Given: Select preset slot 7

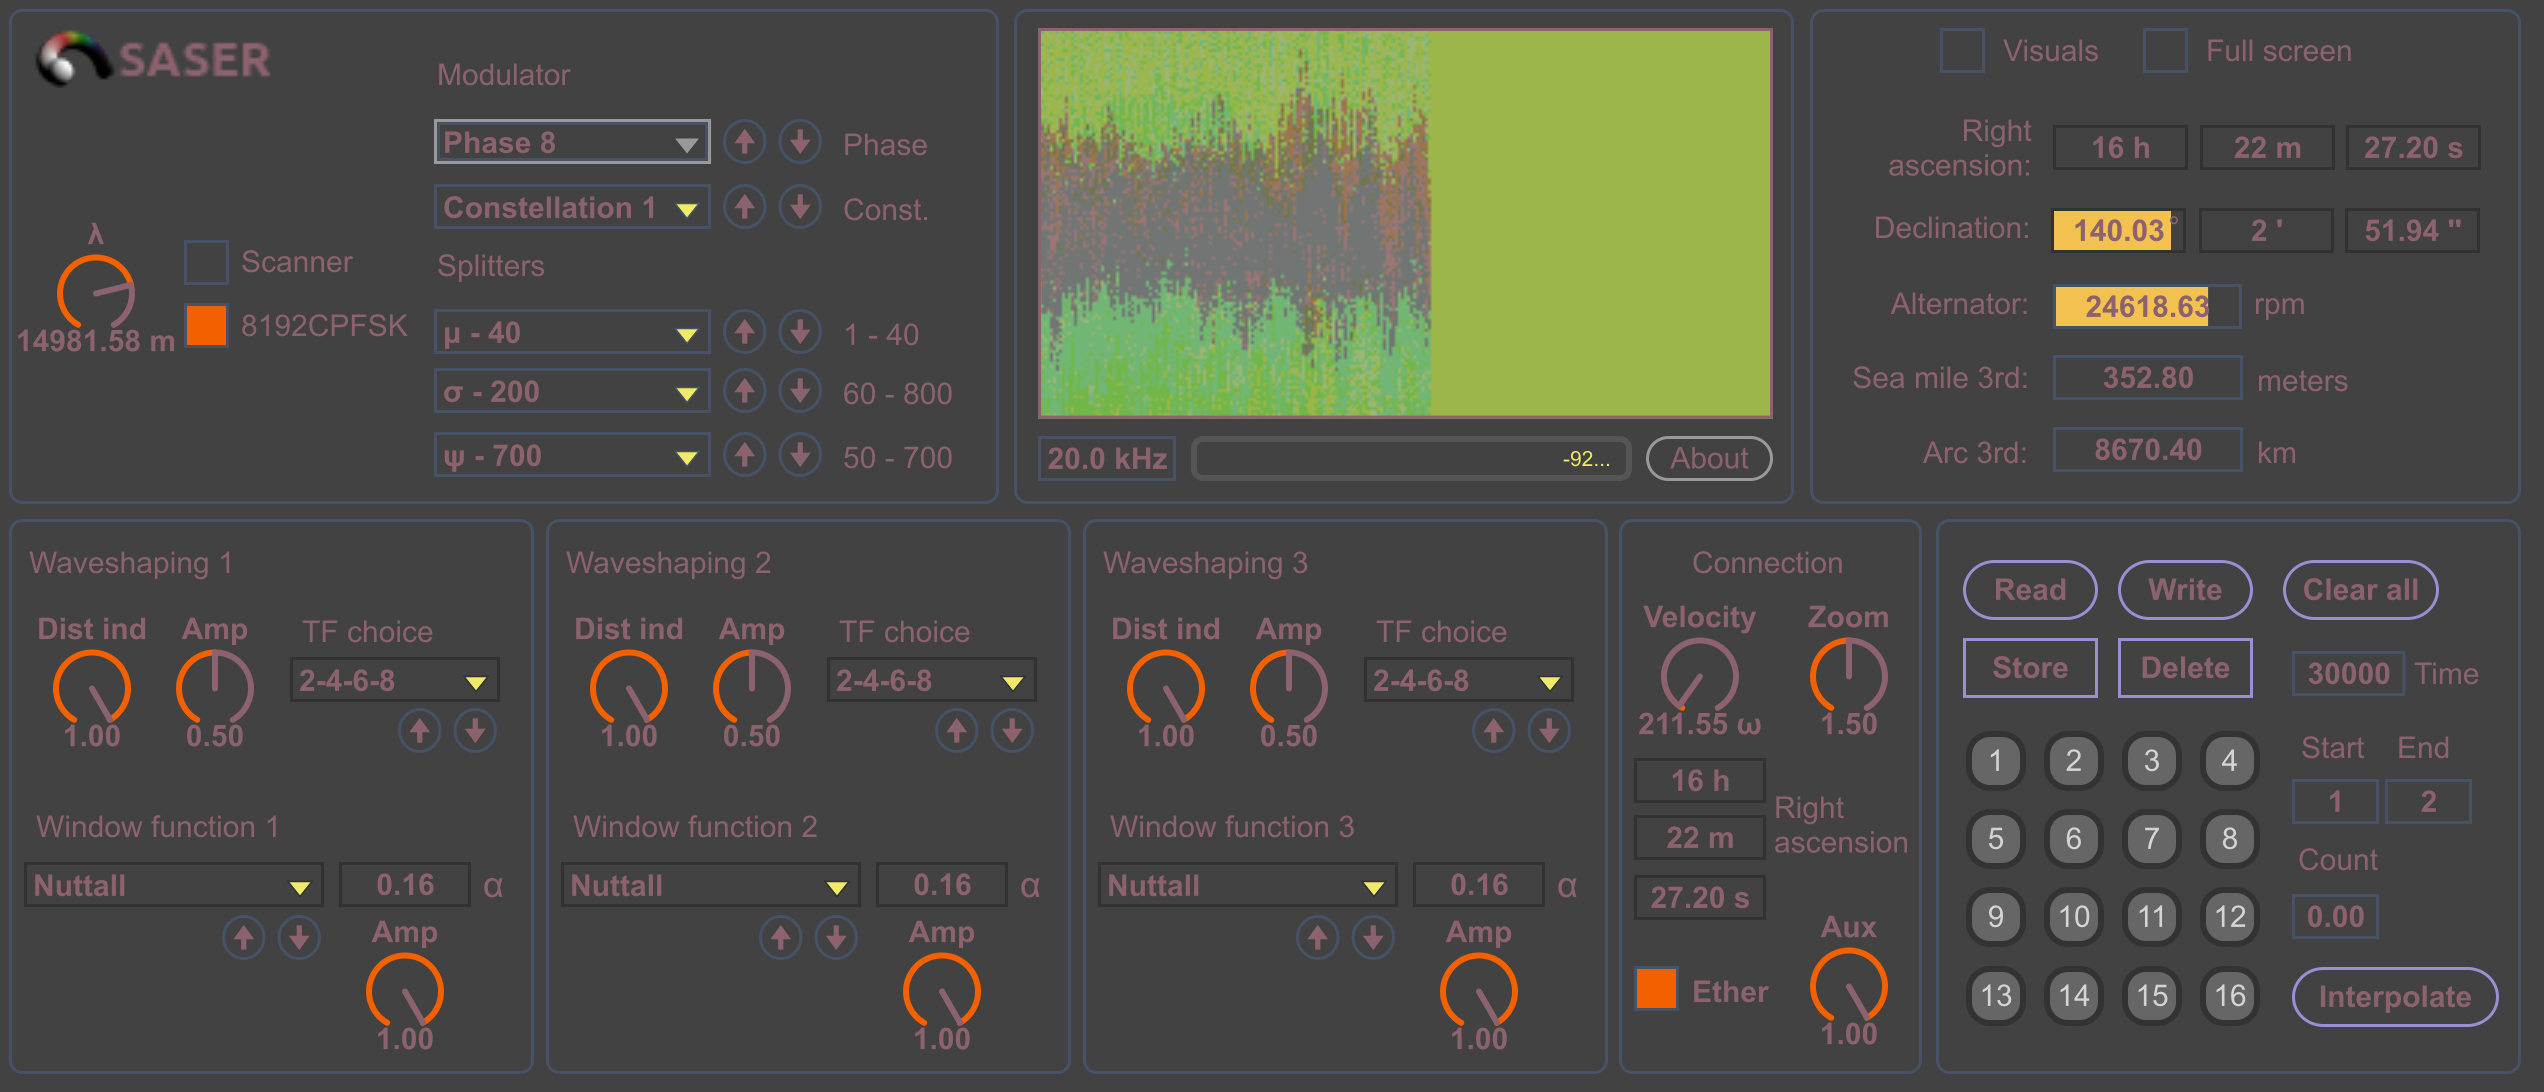Looking at the screenshot, I should pyautogui.click(x=2151, y=838).
